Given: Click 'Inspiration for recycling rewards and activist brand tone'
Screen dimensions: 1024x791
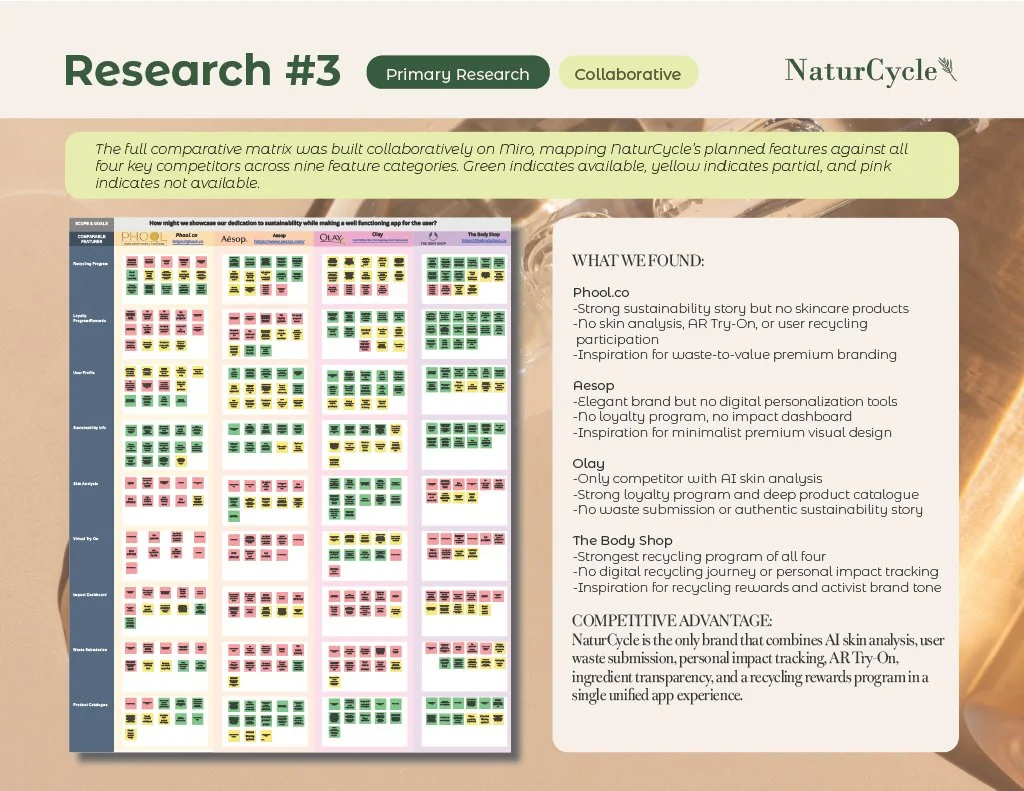Looking at the screenshot, I should click(x=757, y=587).
